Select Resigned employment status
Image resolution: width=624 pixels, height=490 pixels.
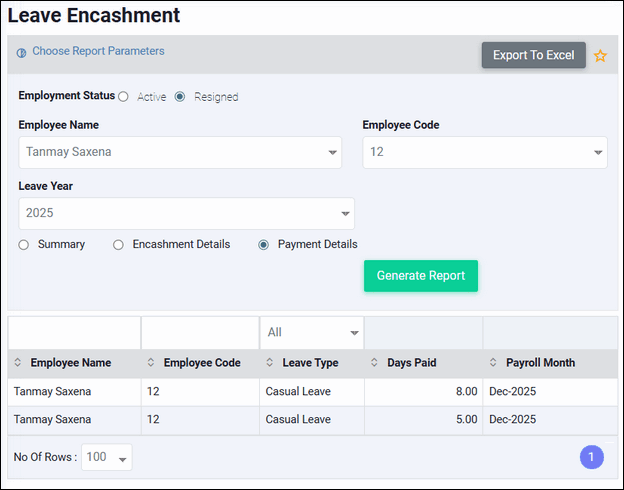(x=180, y=97)
